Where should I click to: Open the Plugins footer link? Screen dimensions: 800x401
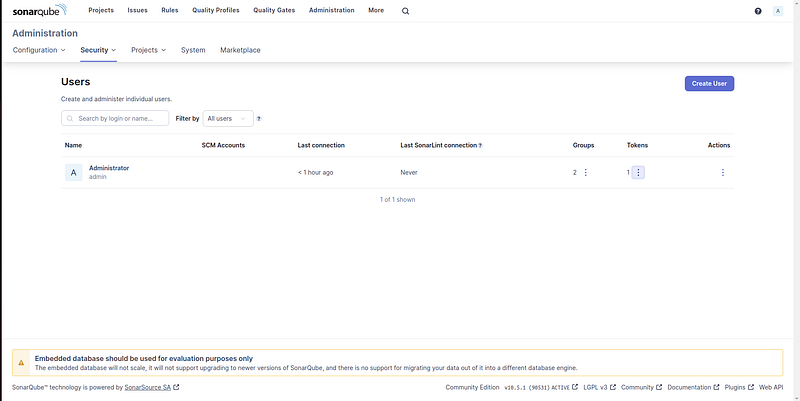click(x=739, y=387)
